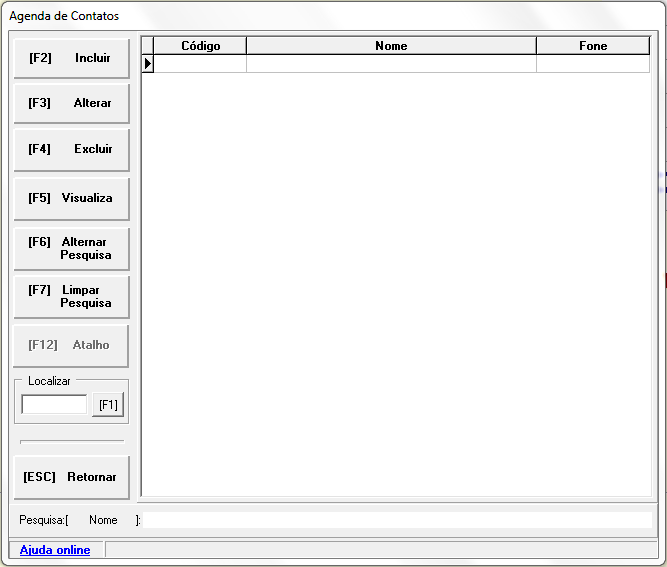Click the [F2] Incluir button
Image resolution: width=667 pixels, height=567 pixels.
(x=71, y=59)
